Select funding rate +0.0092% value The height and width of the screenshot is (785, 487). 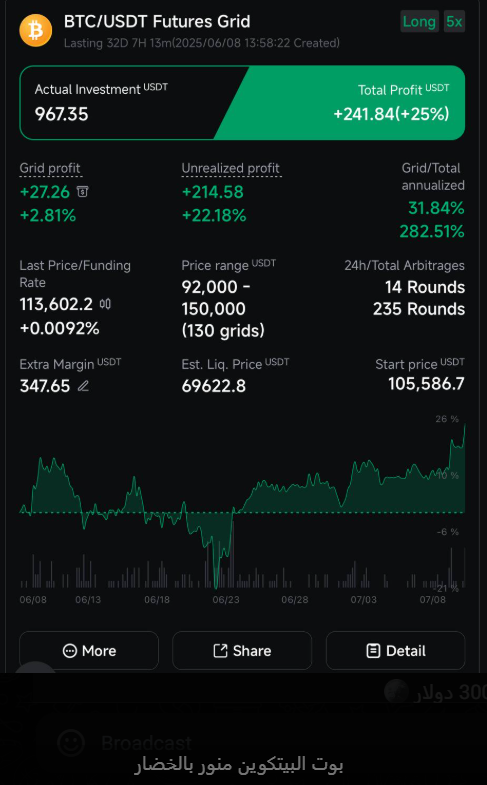pyautogui.click(x=60, y=328)
